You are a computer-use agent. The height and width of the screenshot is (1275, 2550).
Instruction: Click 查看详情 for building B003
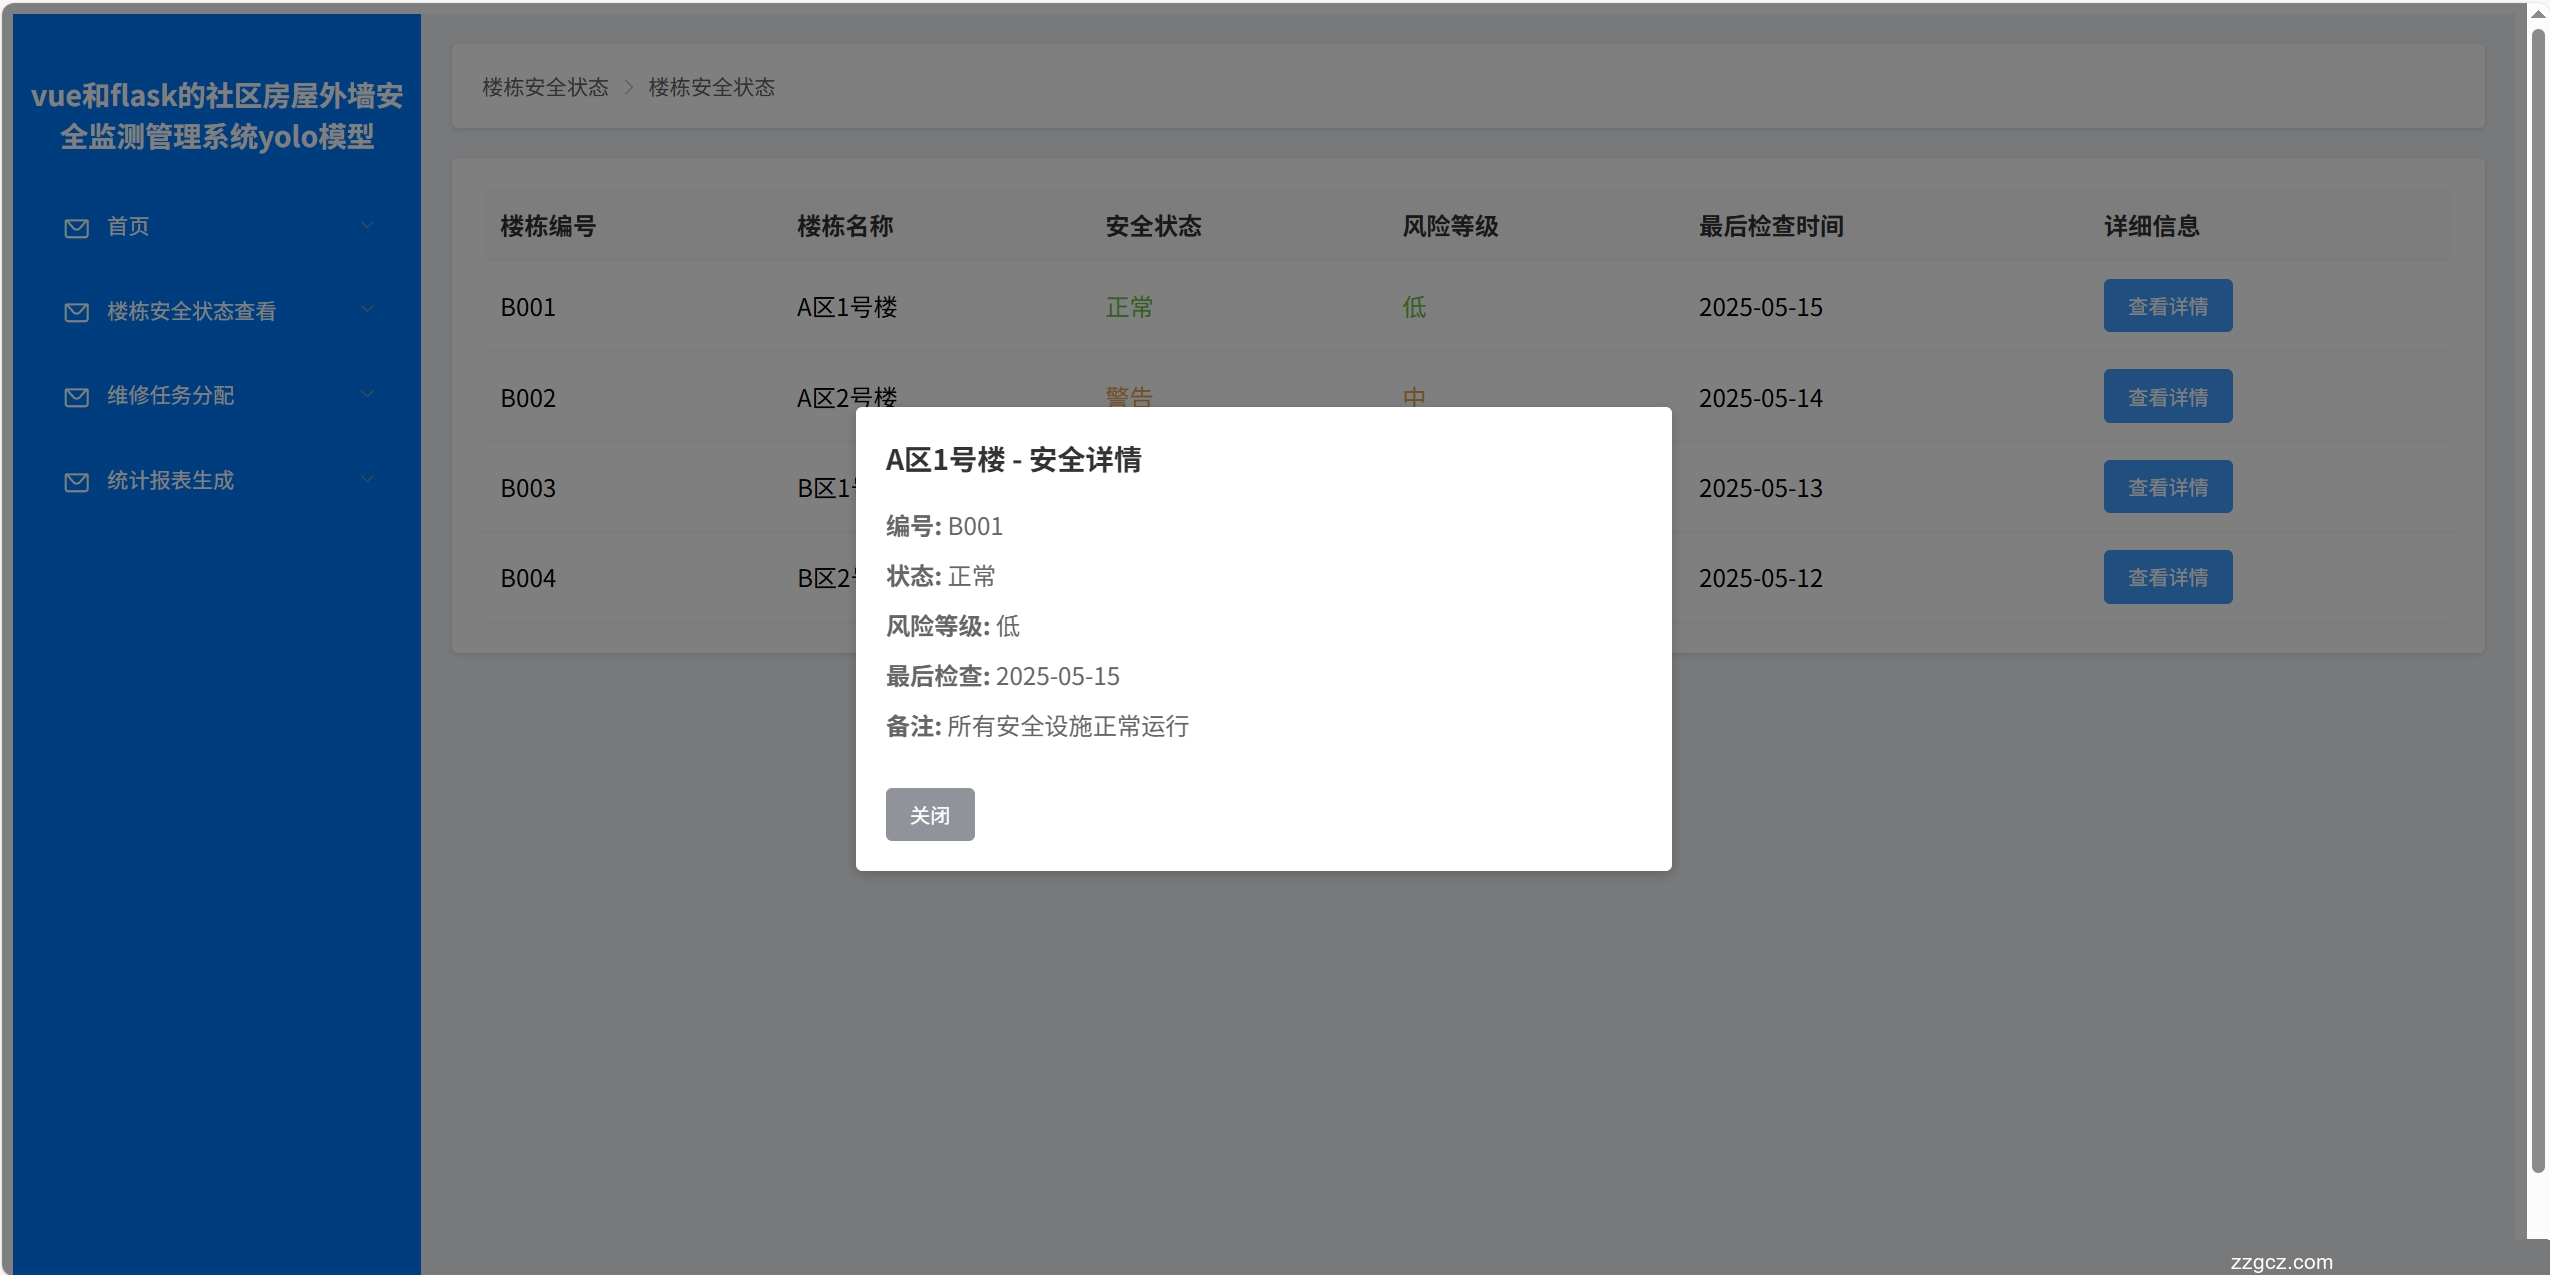click(x=2167, y=487)
